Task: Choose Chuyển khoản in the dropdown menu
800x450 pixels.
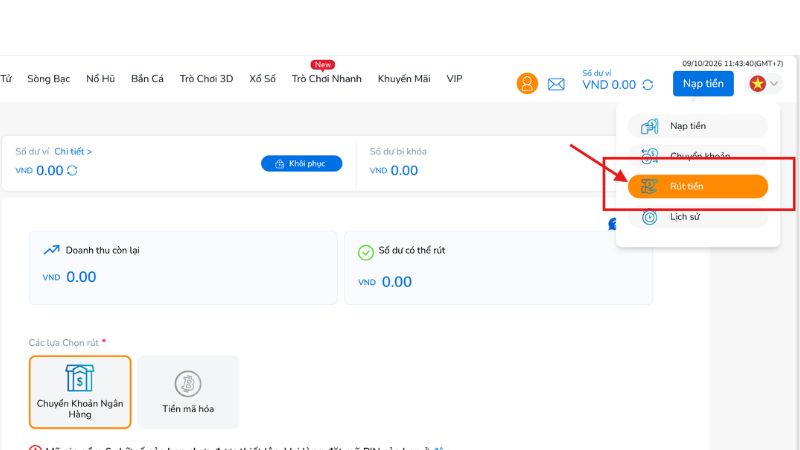Action: click(x=697, y=156)
